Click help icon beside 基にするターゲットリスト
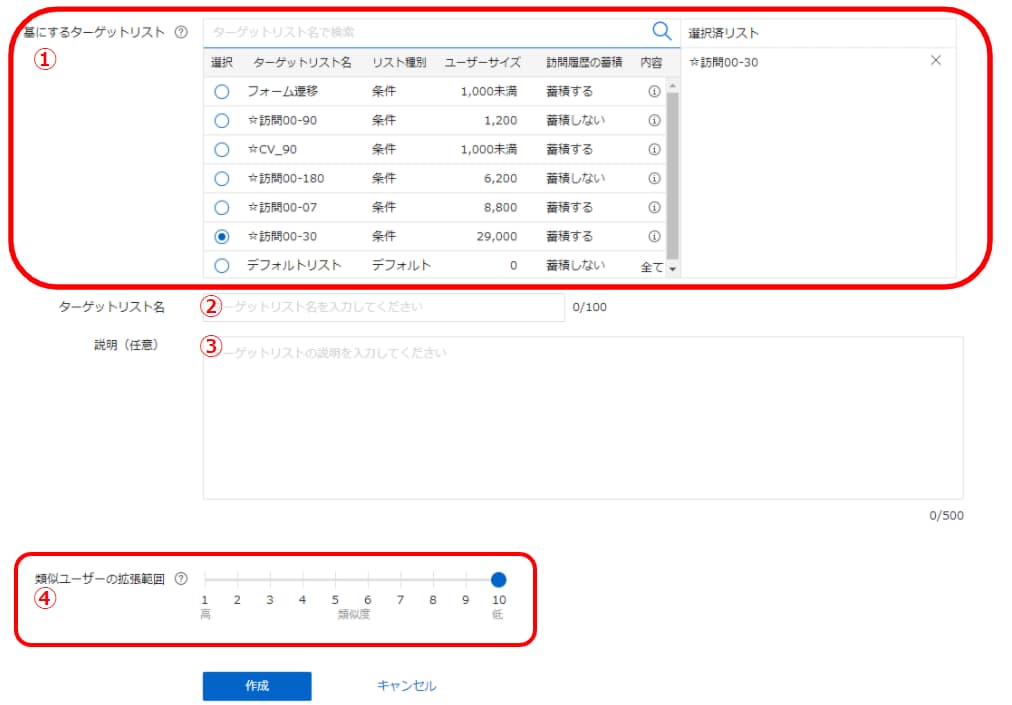 coord(180,32)
